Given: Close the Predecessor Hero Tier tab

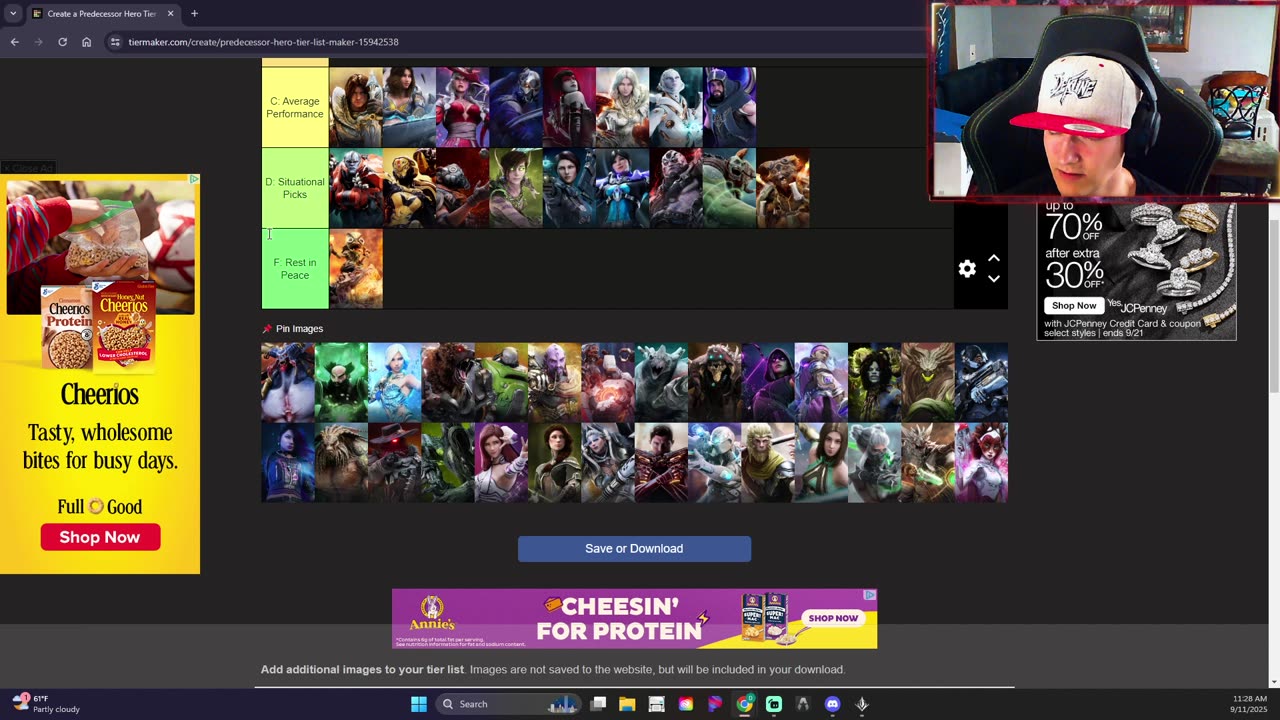Looking at the screenshot, I should coord(170,14).
